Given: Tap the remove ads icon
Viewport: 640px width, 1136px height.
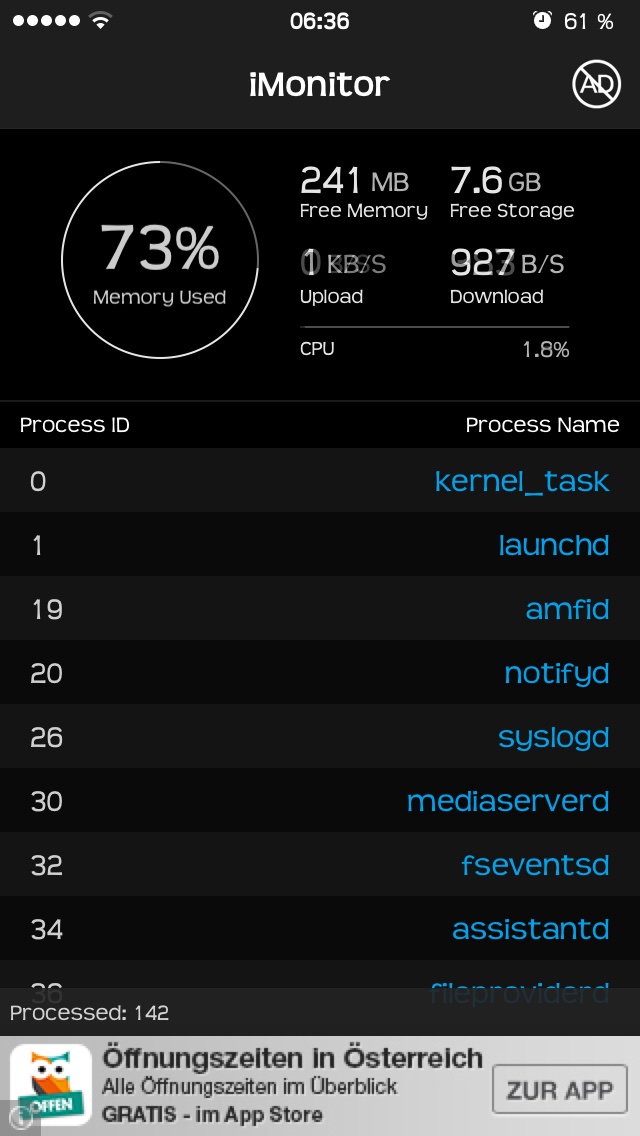Looking at the screenshot, I should coord(596,84).
